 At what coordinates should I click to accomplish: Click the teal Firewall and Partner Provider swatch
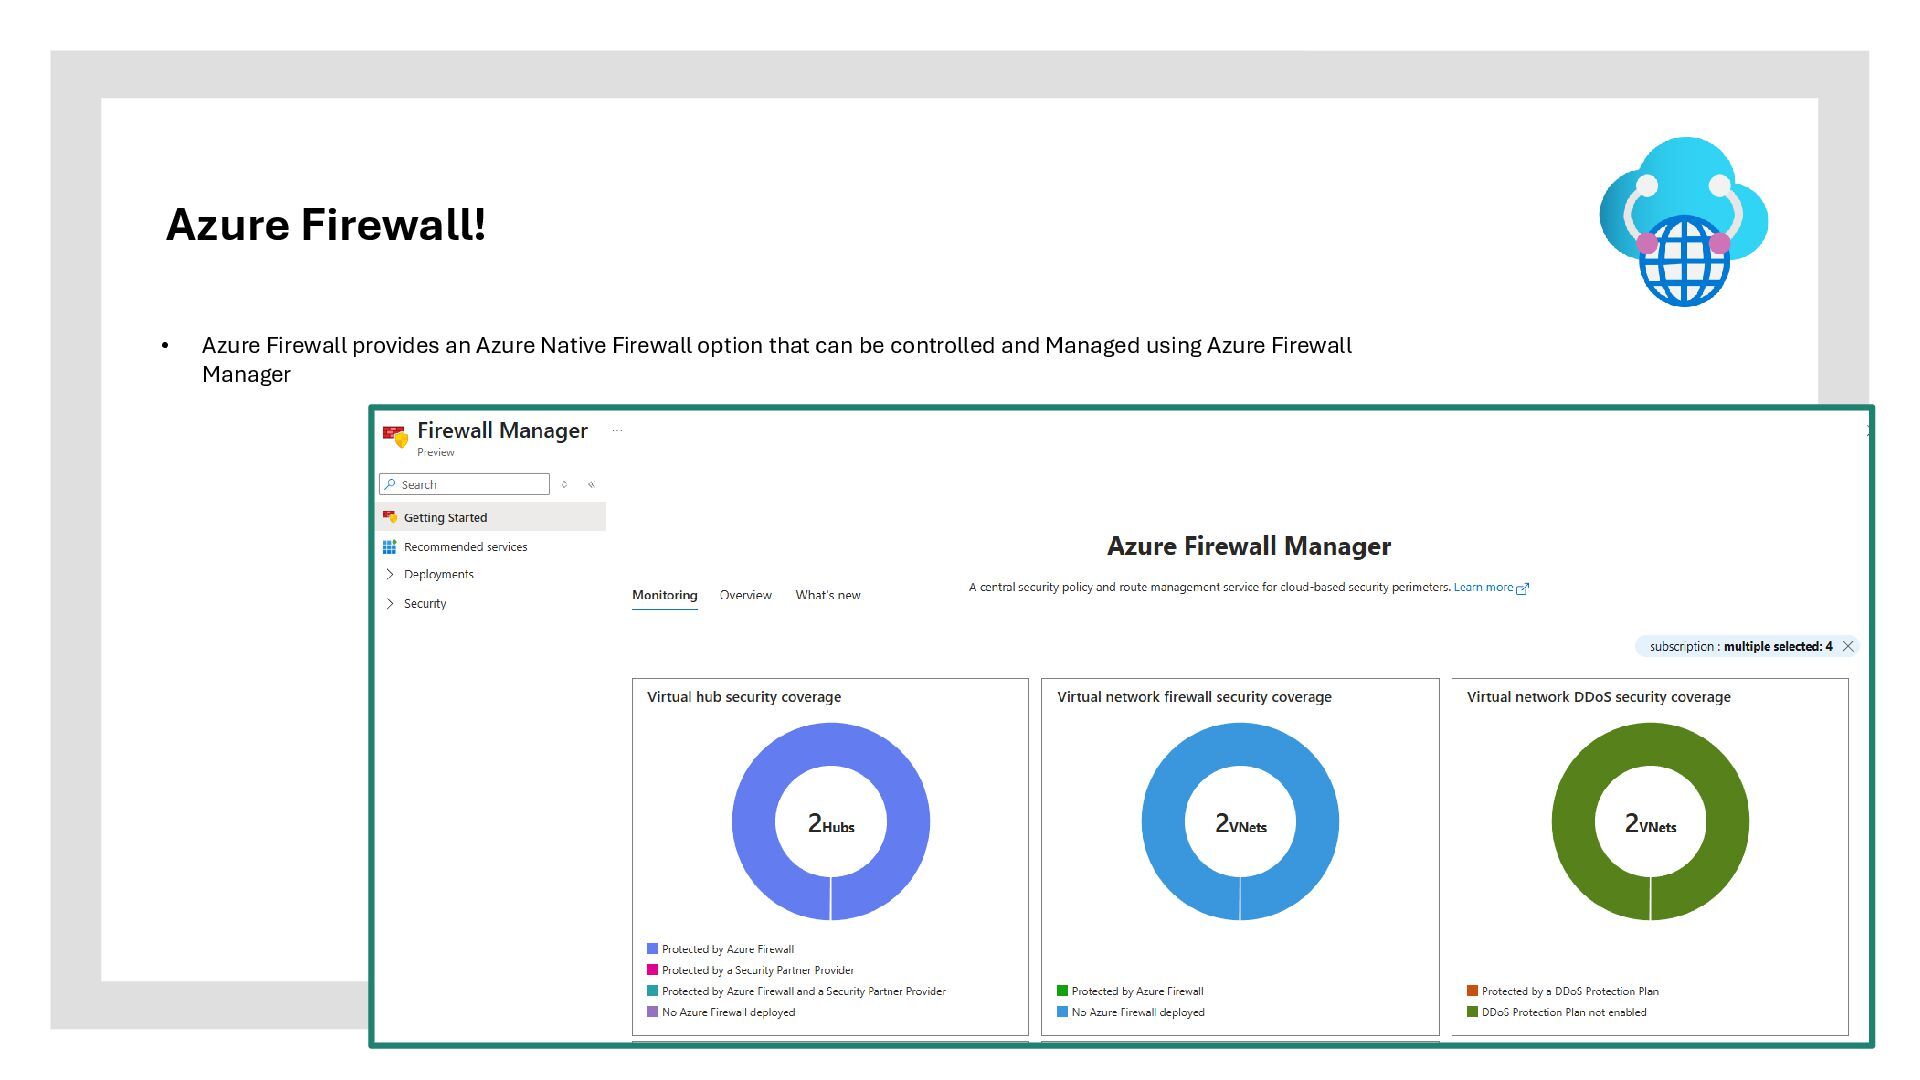point(652,991)
